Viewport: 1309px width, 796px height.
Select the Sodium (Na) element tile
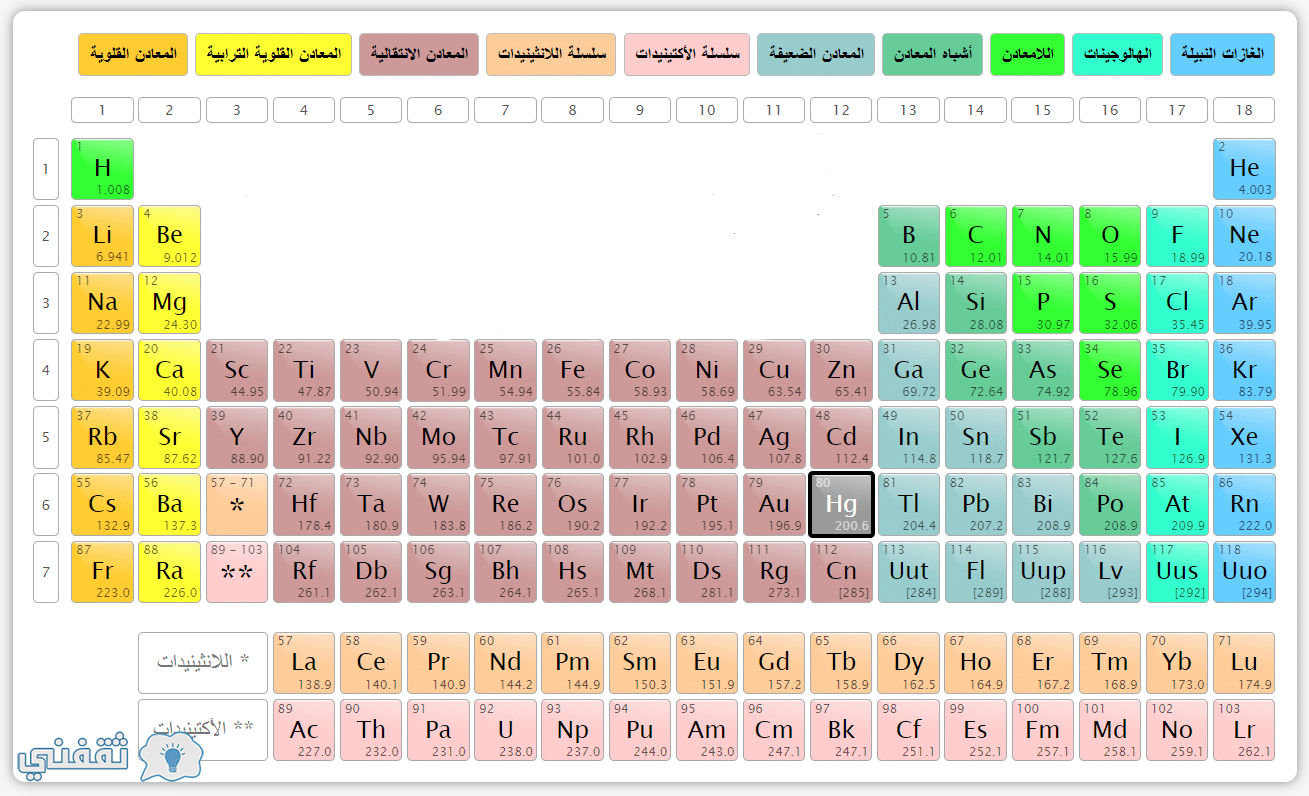(102, 302)
